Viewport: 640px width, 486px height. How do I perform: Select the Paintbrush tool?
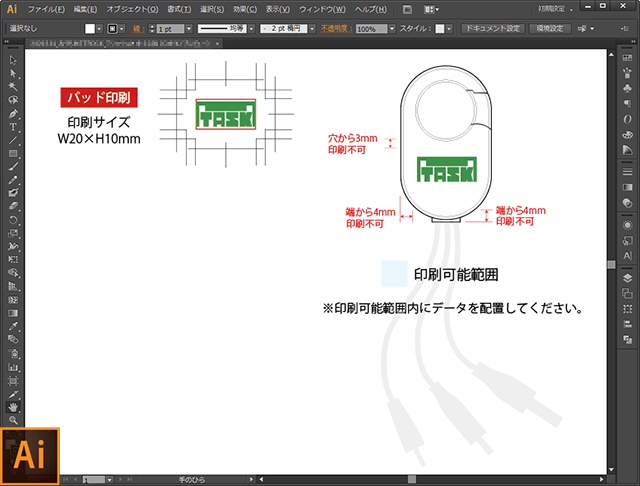tap(13, 166)
